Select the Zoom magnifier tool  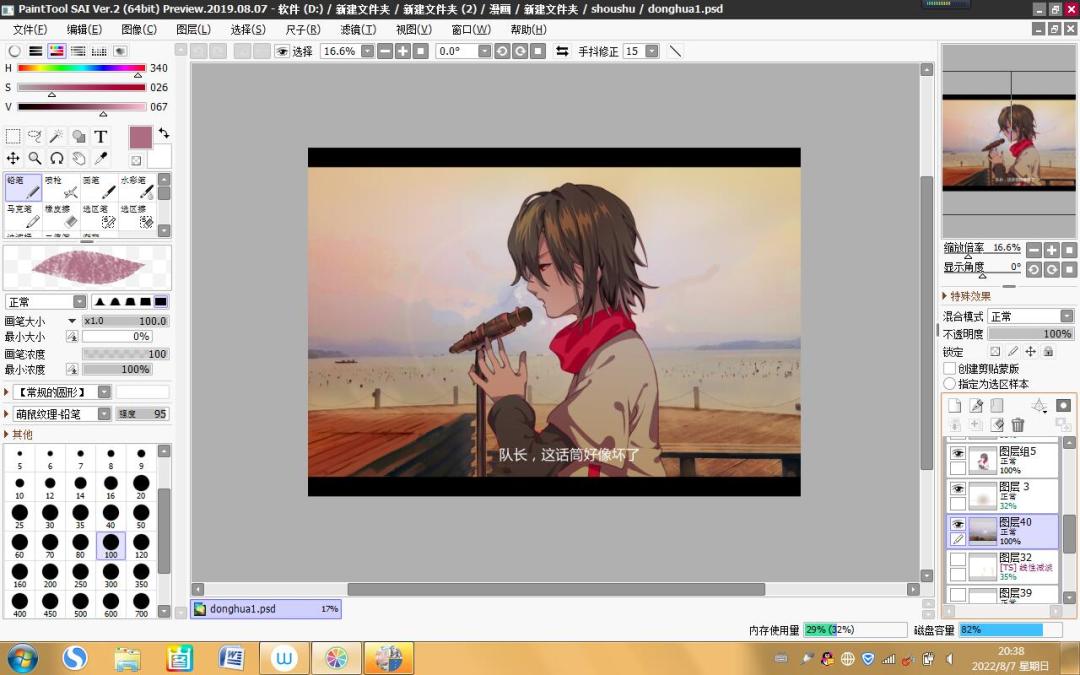point(34,158)
